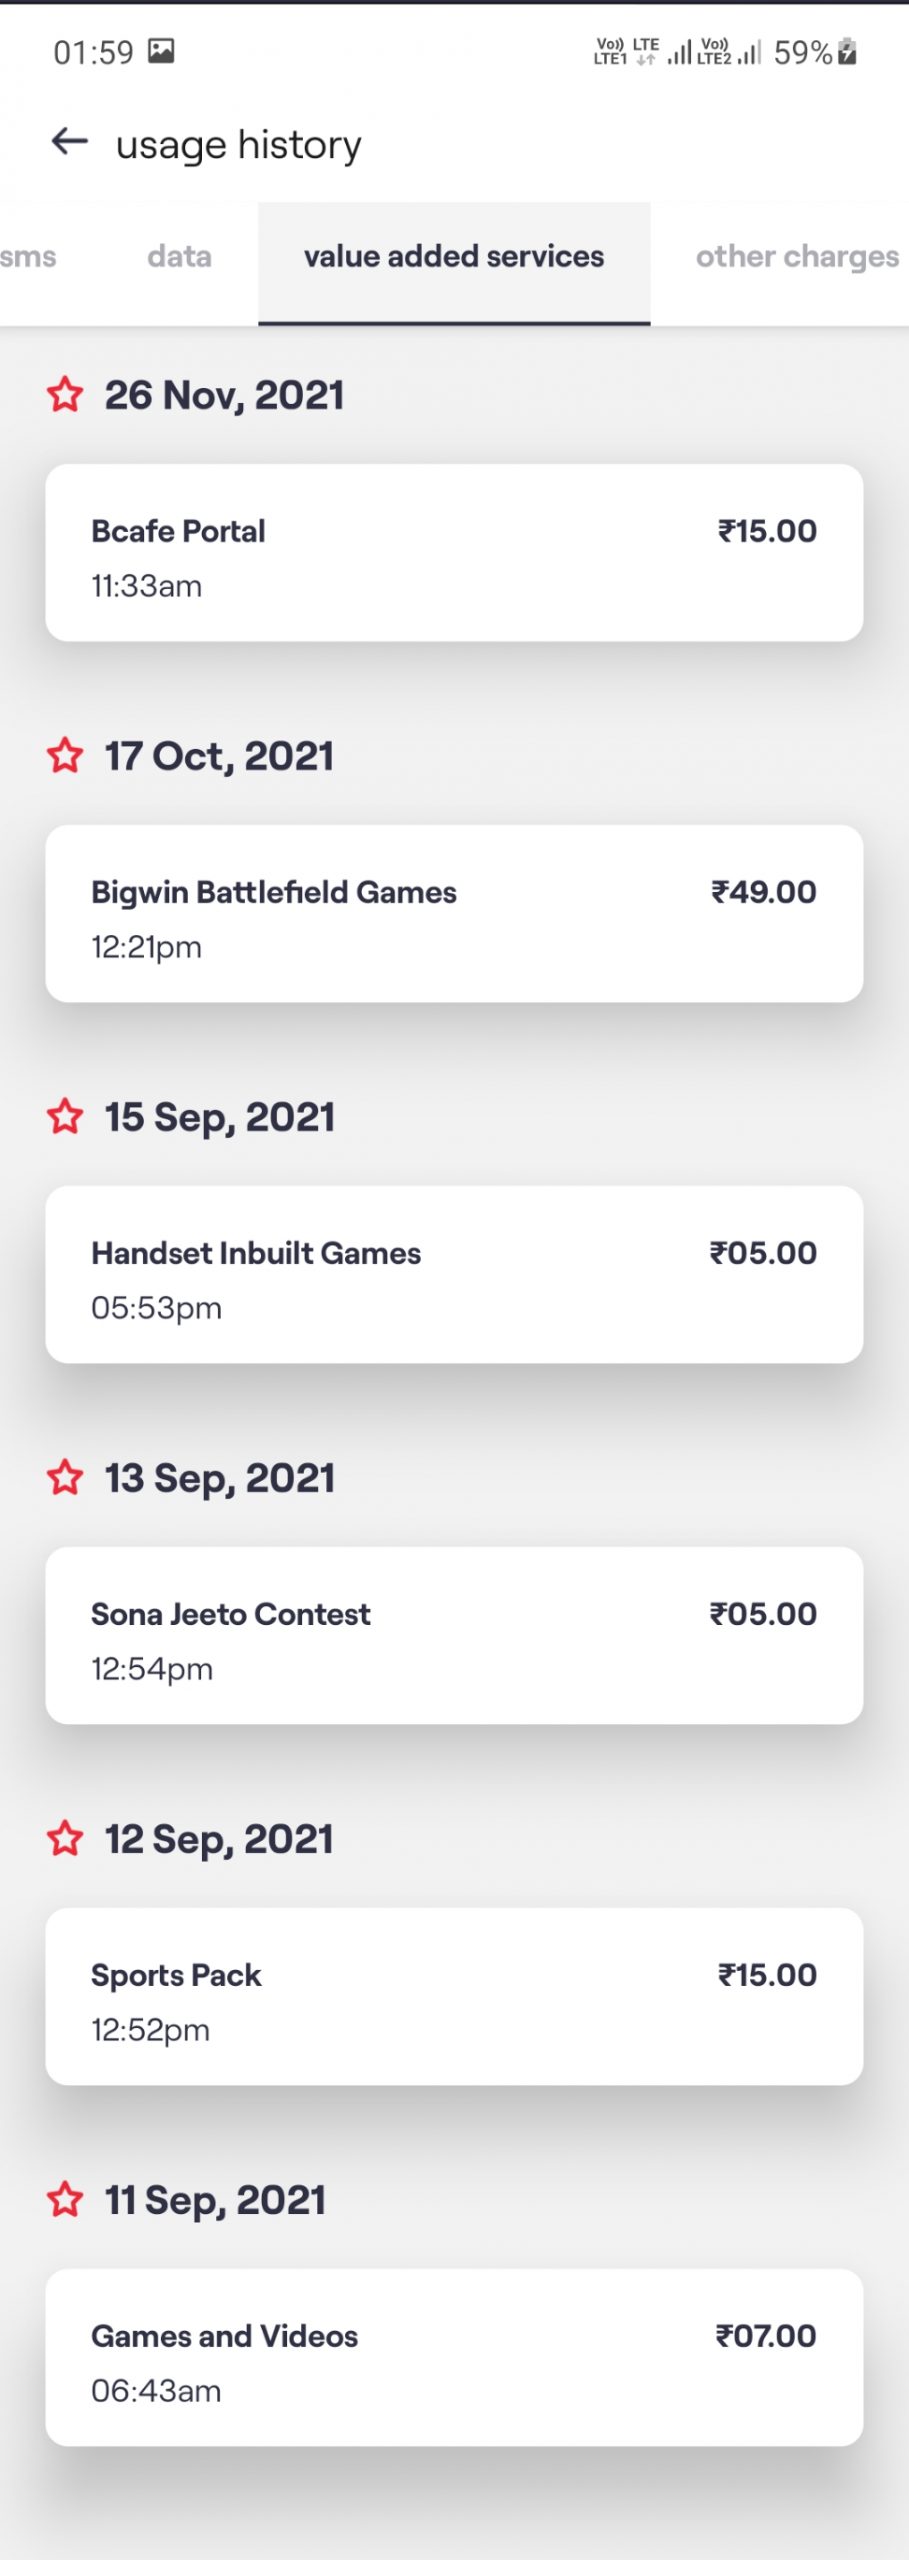Open the Bcafe Portal charge entry
Screen dimensions: 909x2560
coord(454,553)
